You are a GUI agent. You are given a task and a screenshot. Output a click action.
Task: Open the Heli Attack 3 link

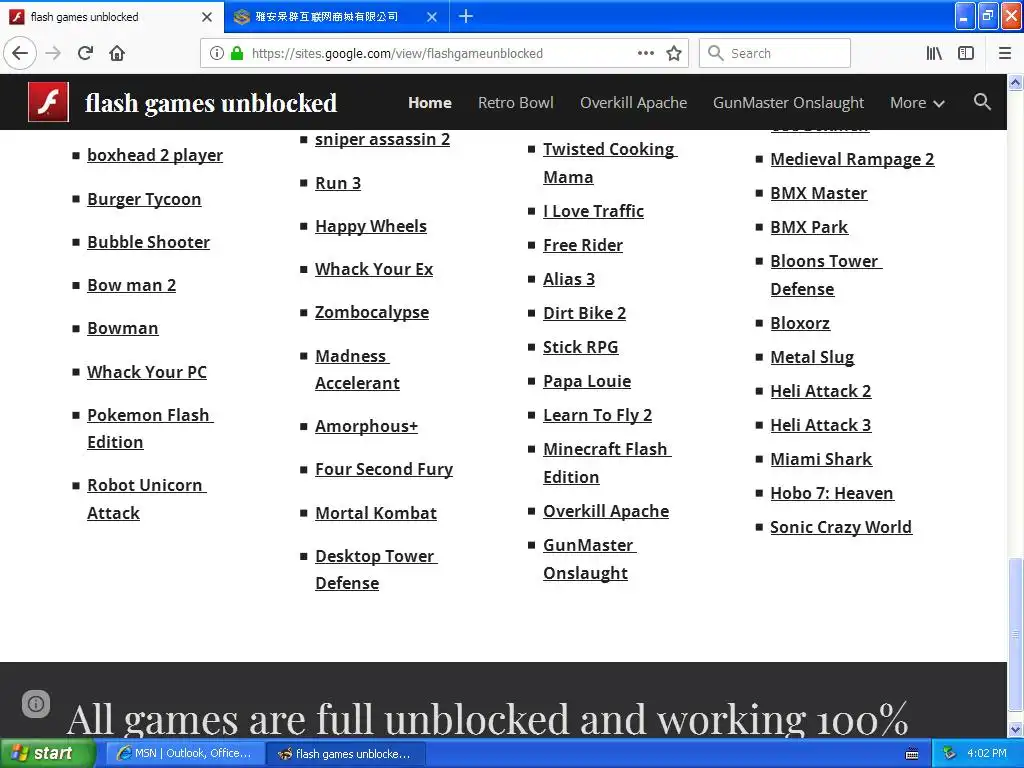point(820,425)
